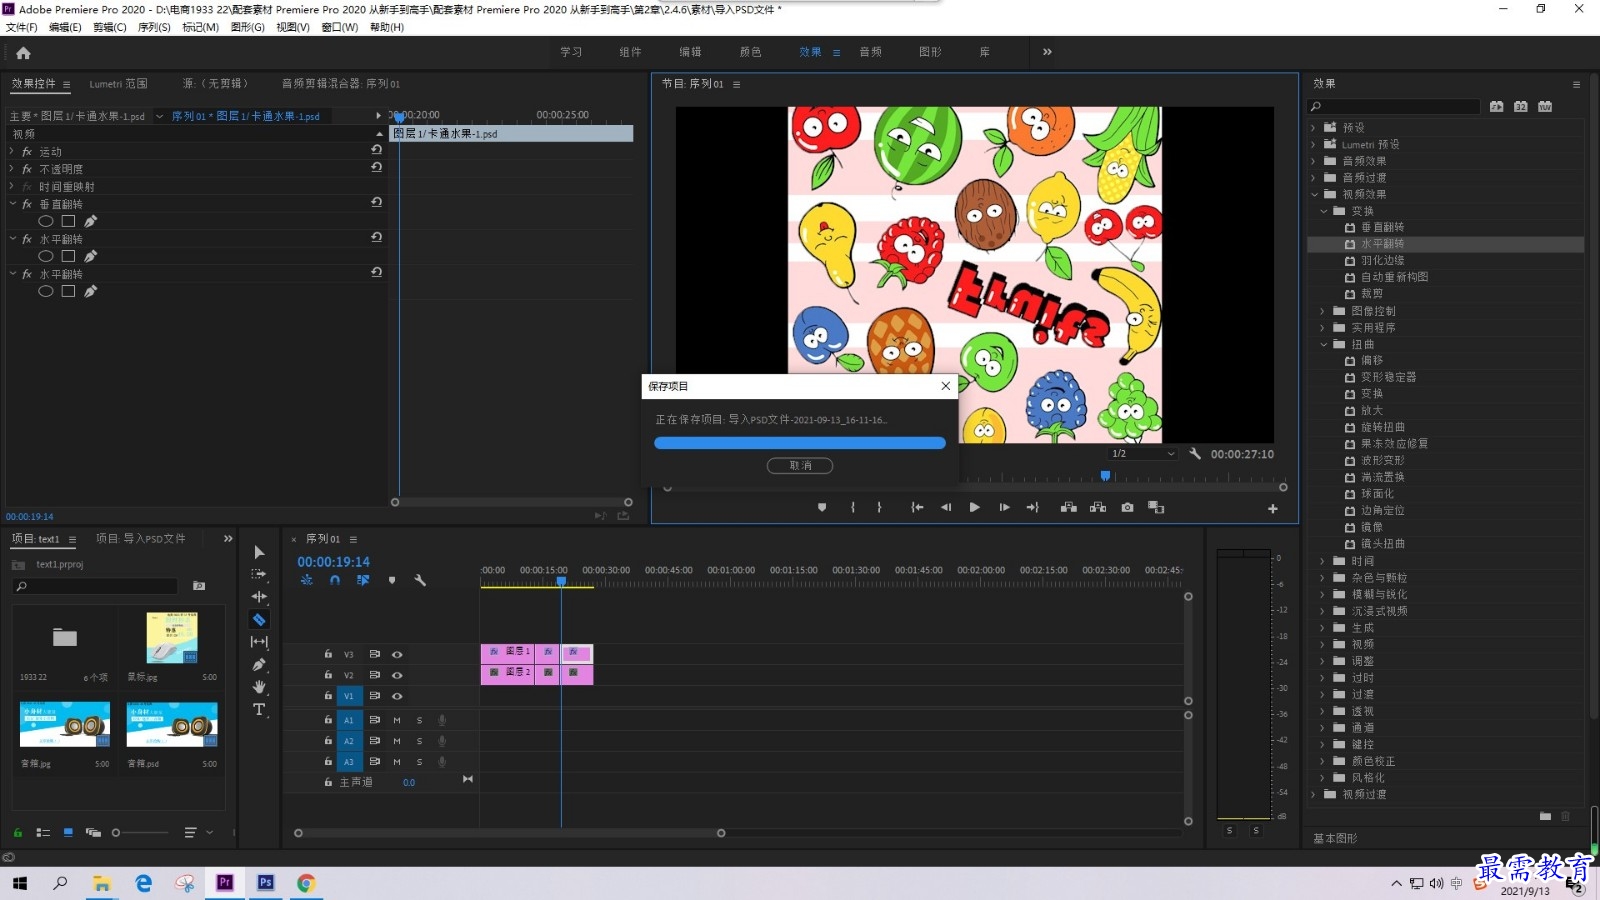Open playback resolution 1/2 dropdown
The image size is (1600, 900).
(x=1143, y=454)
